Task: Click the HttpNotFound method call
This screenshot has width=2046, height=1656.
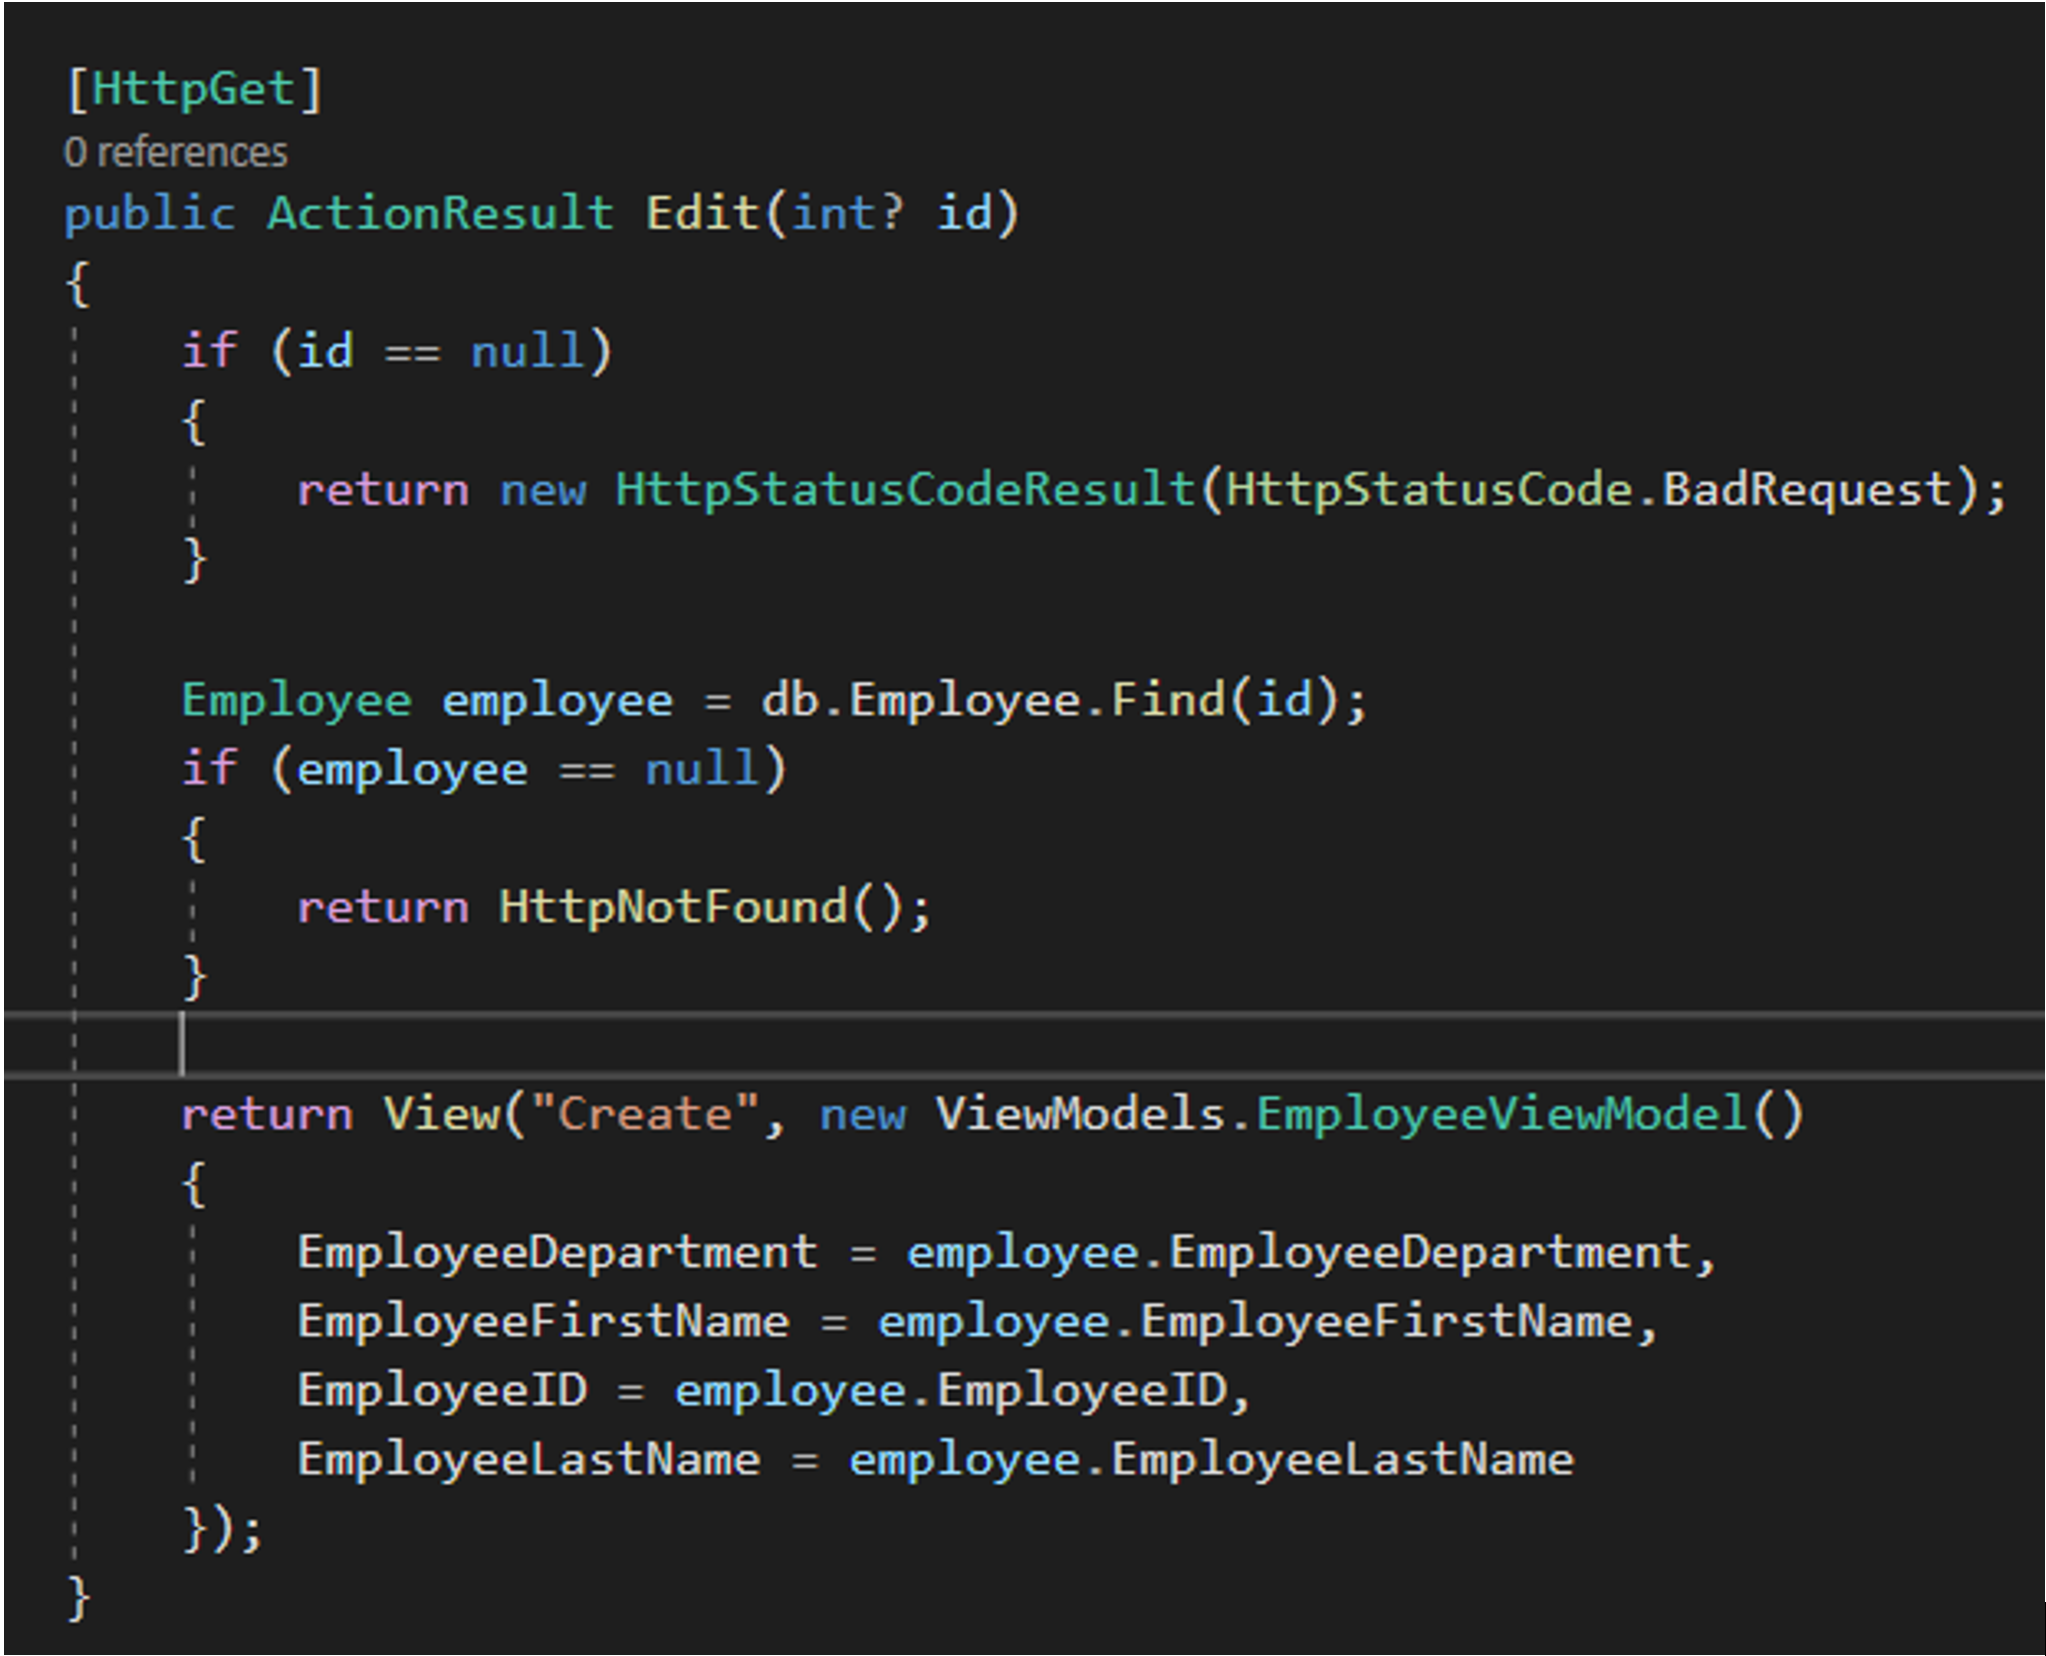Action: coord(673,907)
